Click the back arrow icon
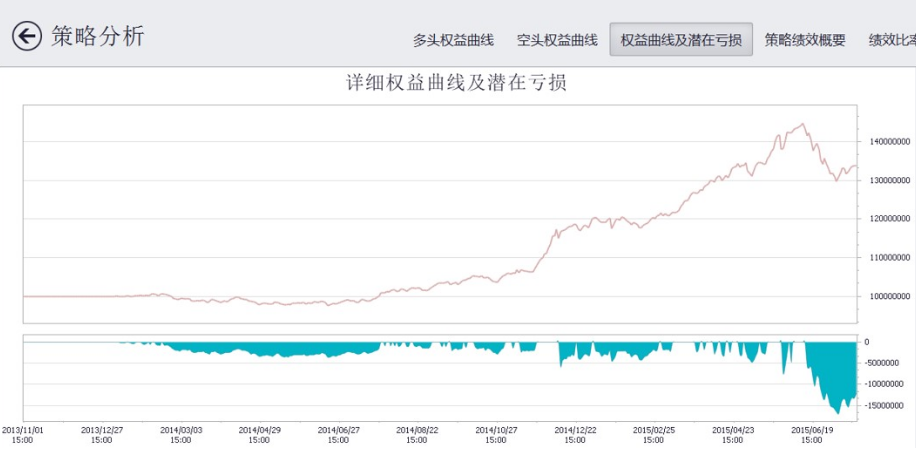Viewport: 916px width, 450px height. coord(27,37)
